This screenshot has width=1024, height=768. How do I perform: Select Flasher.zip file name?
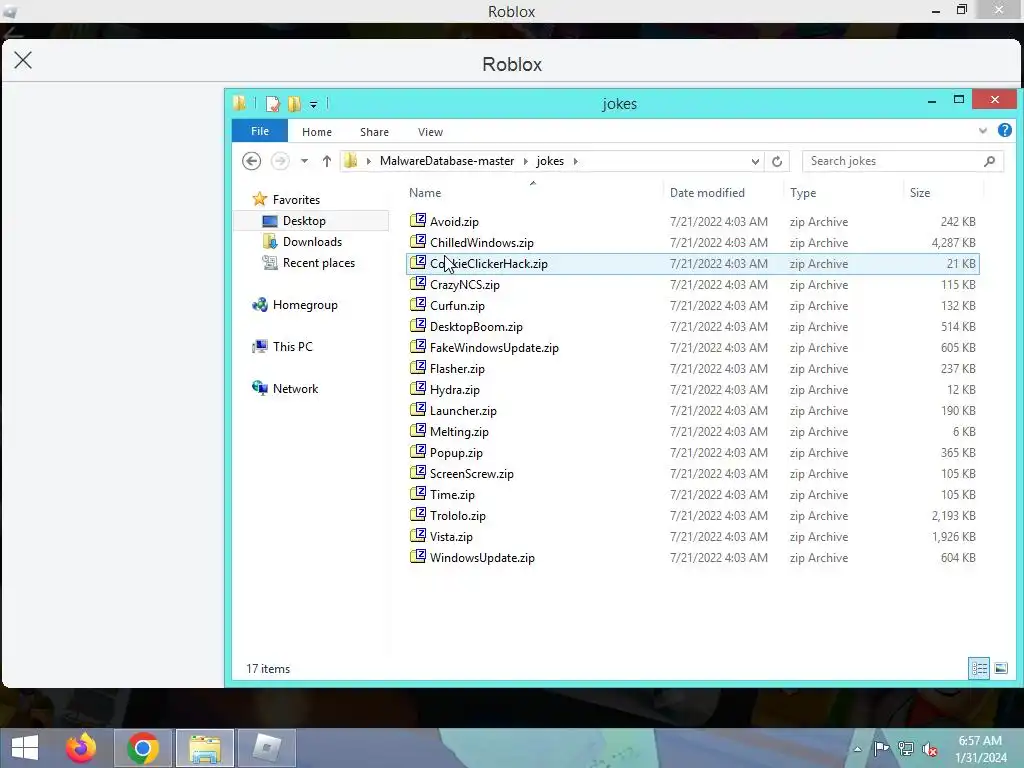457,368
